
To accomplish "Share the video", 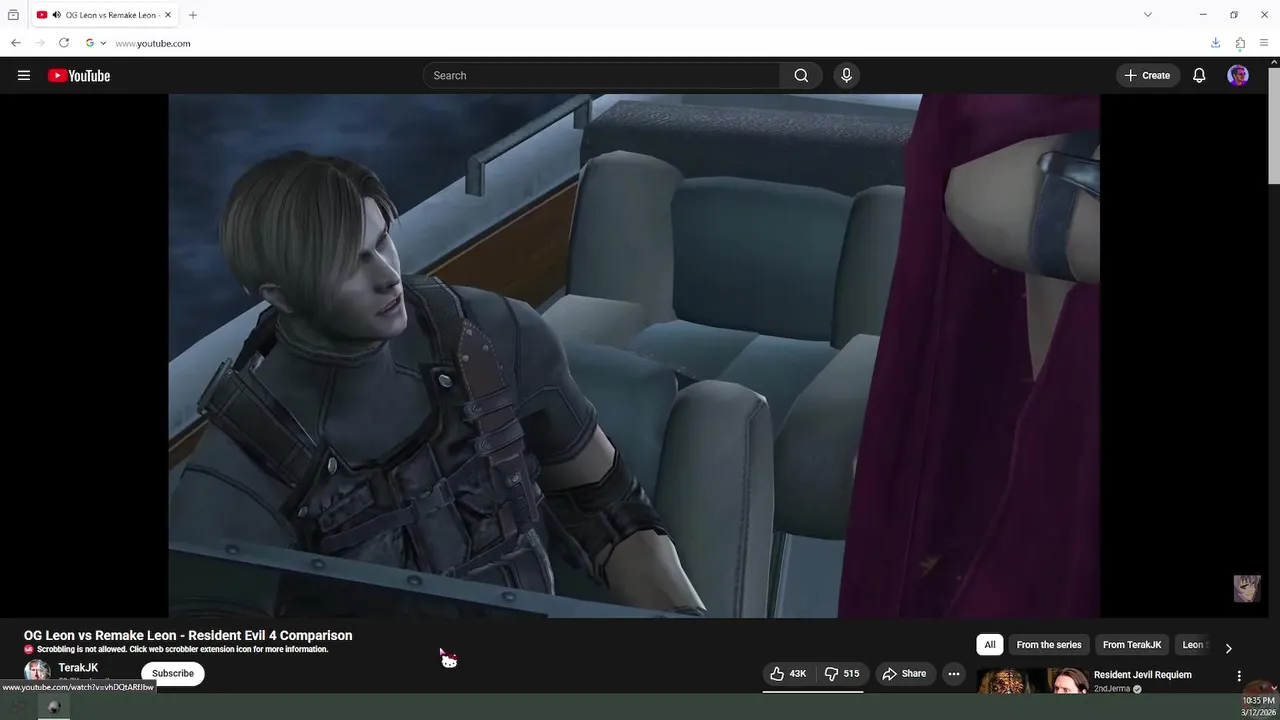I will (904, 674).
